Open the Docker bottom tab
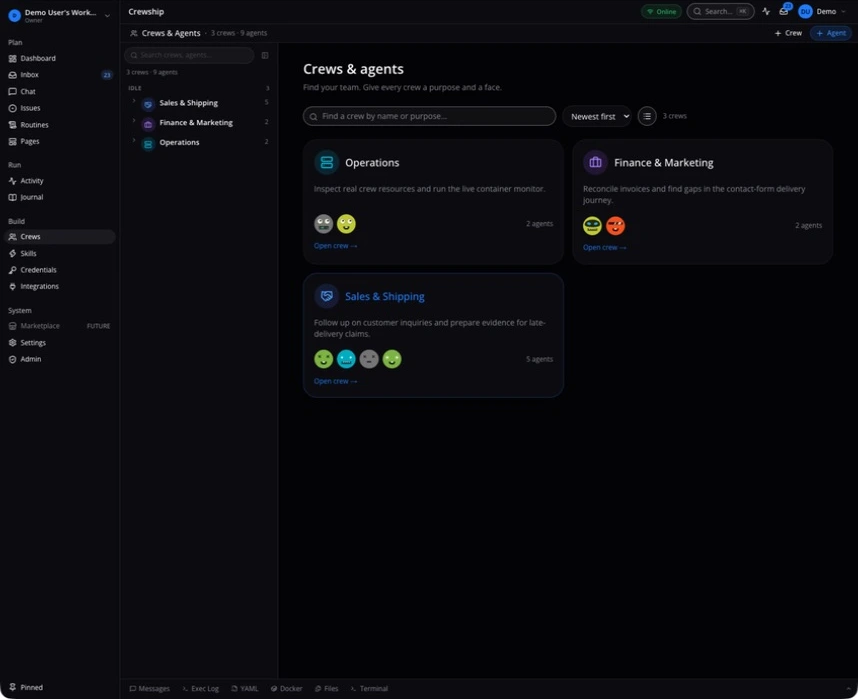Screen dimensions: 858x699 pos(286,689)
